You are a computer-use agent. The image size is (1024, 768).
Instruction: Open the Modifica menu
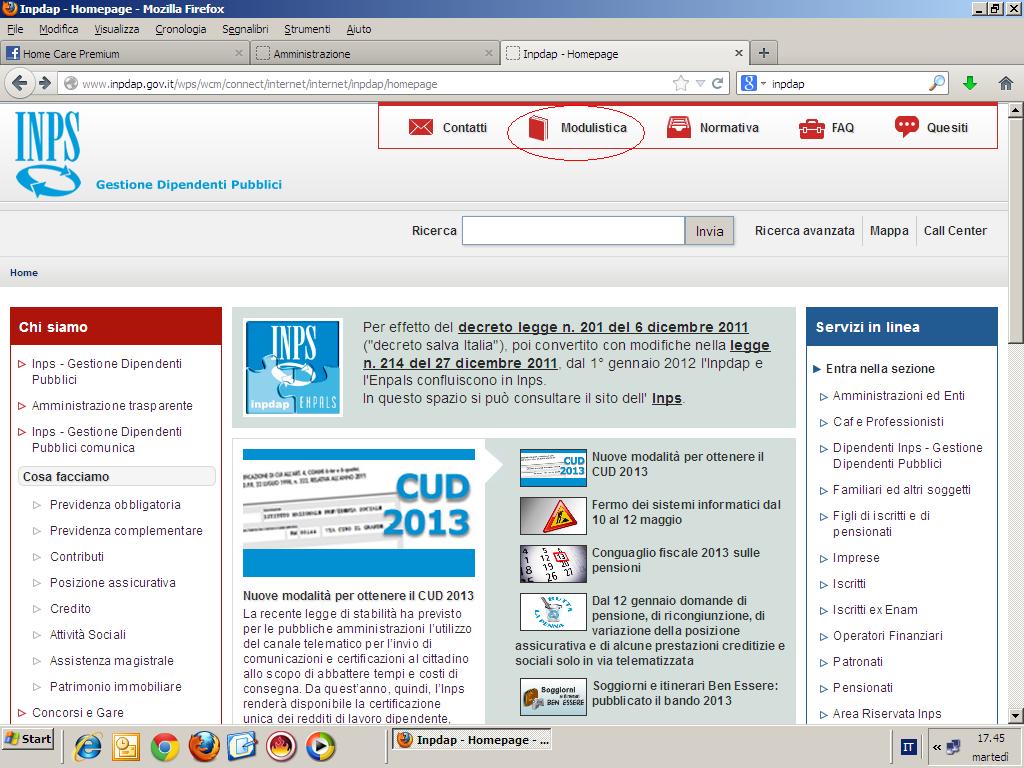pos(59,29)
